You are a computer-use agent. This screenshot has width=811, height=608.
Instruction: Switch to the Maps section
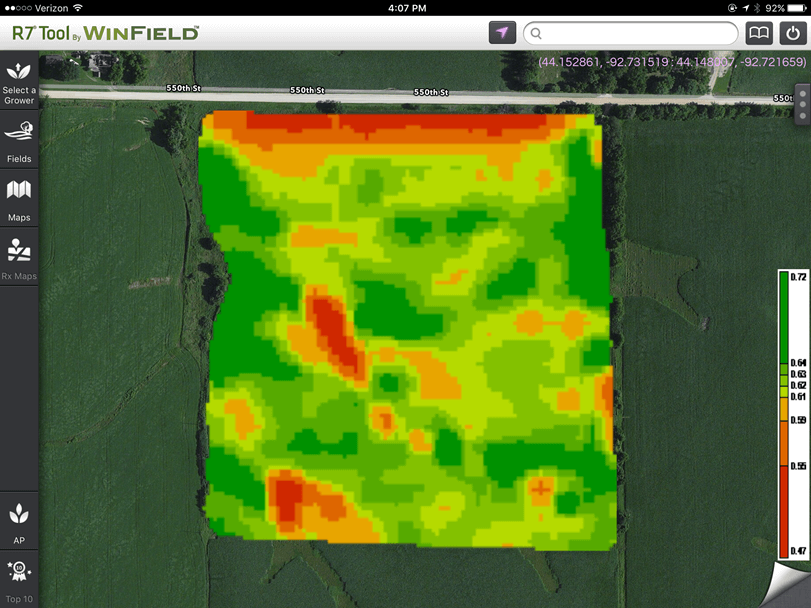pos(19,199)
